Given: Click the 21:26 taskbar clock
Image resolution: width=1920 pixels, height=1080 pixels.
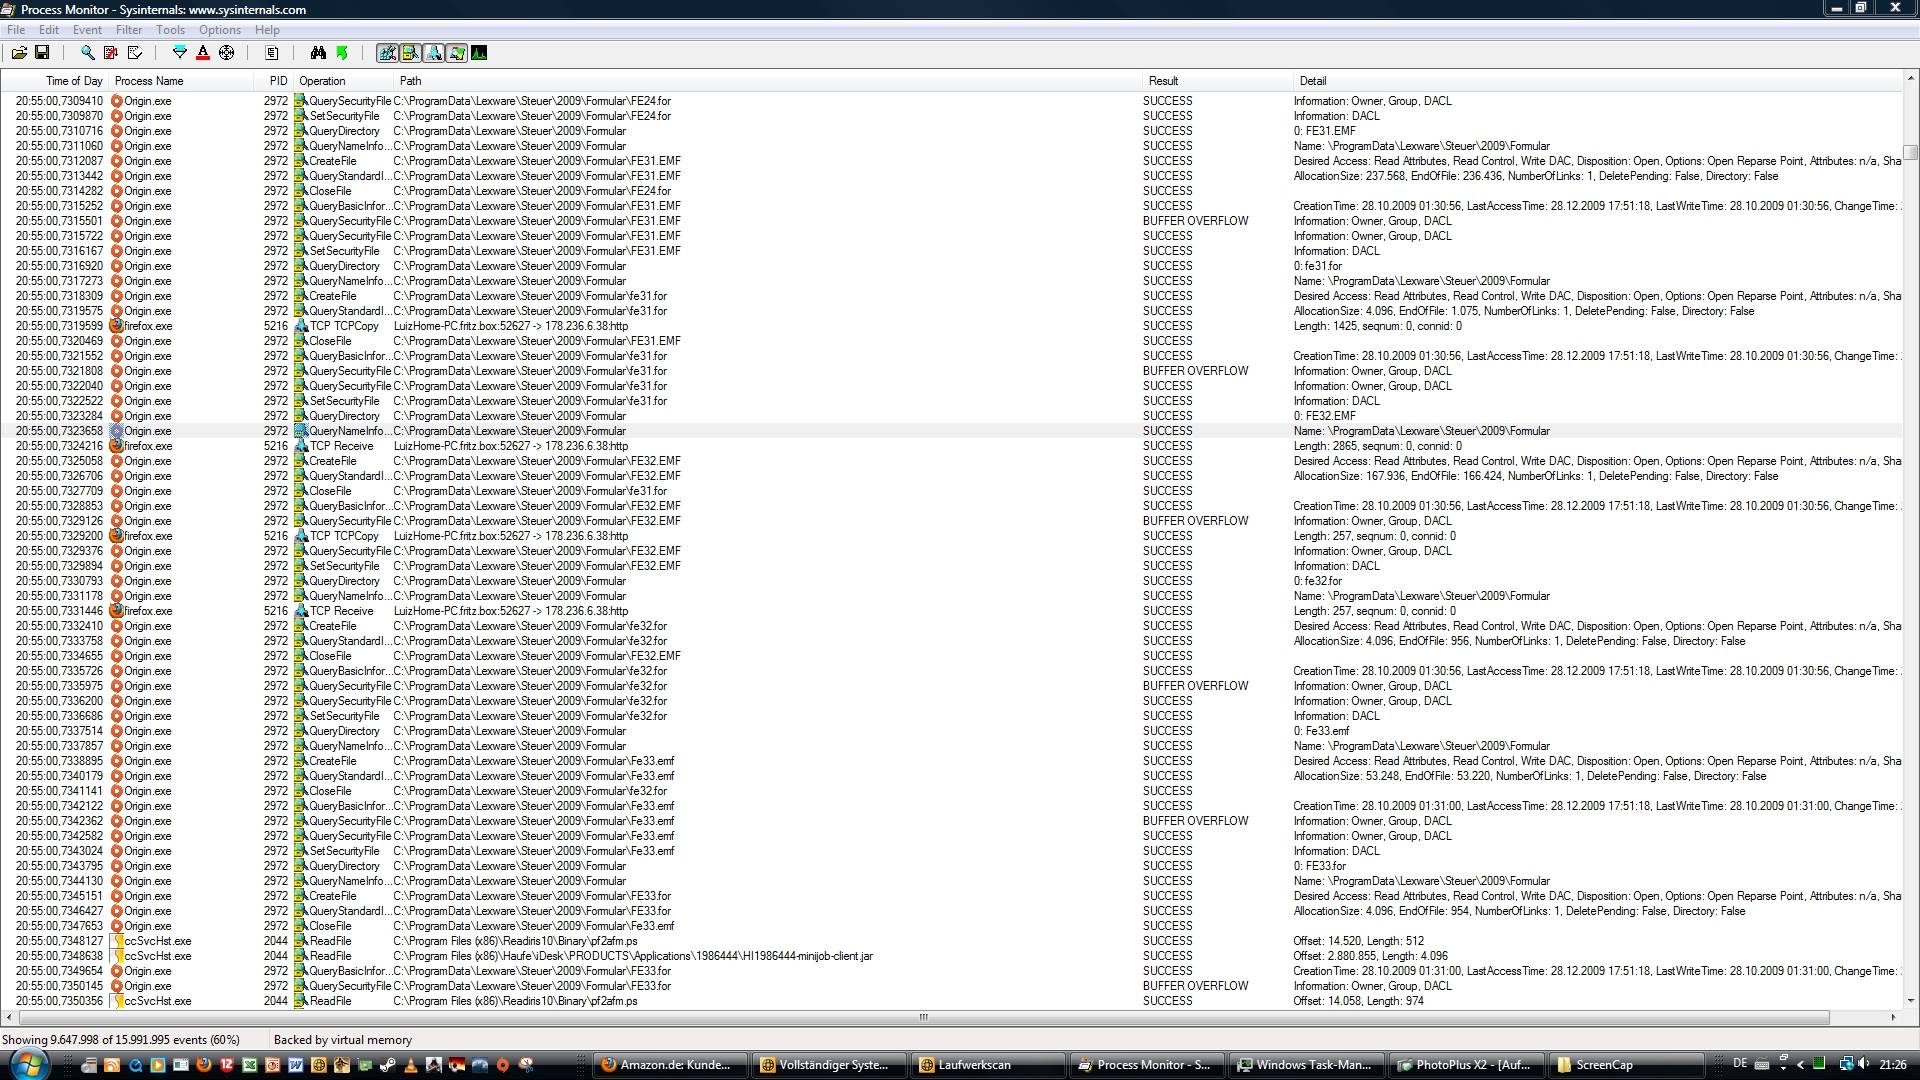Looking at the screenshot, I should click(1892, 1065).
